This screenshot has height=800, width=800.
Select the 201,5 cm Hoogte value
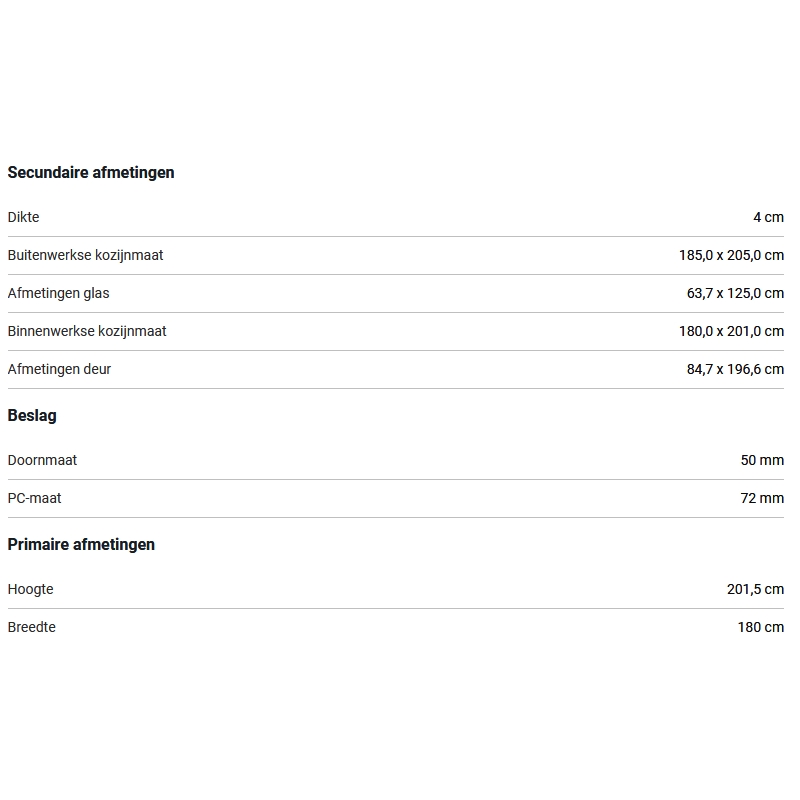pyautogui.click(x=755, y=589)
